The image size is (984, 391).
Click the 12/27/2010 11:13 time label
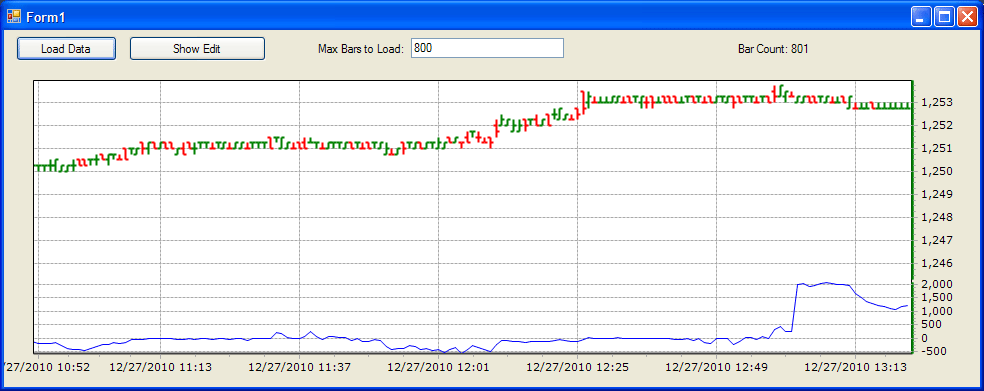point(161,367)
